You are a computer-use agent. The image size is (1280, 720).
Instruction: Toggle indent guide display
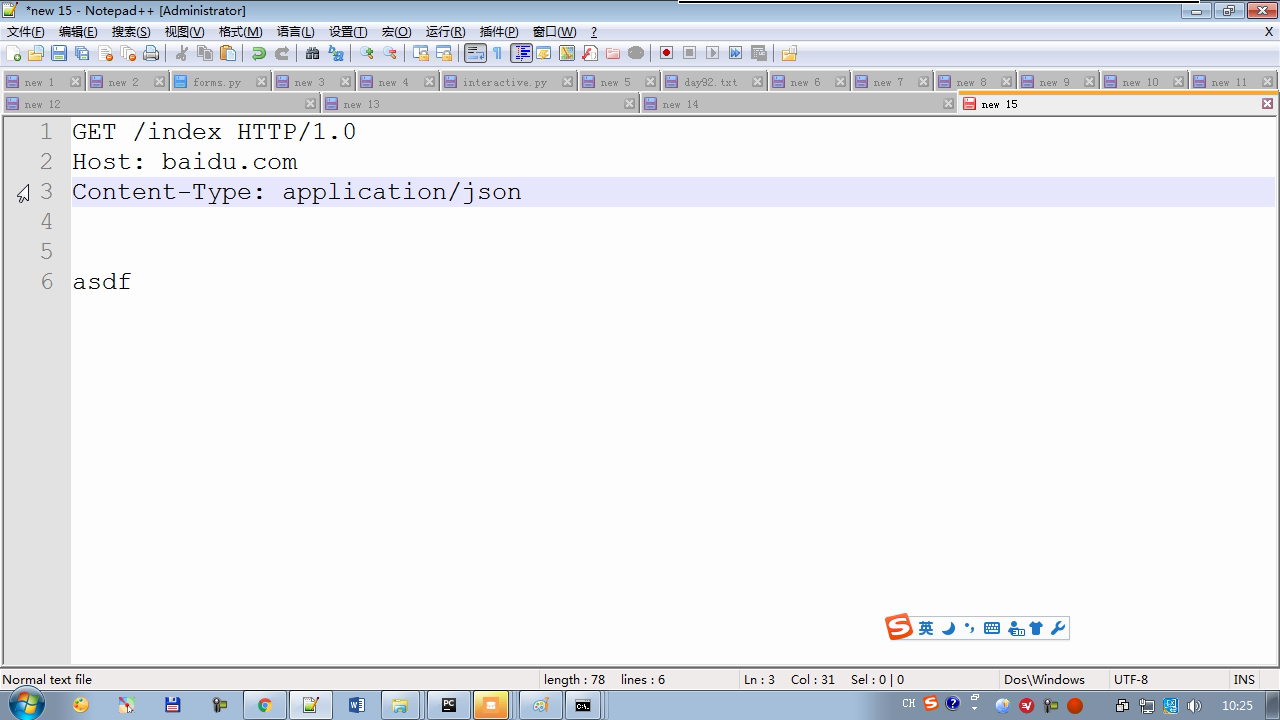tap(521, 54)
